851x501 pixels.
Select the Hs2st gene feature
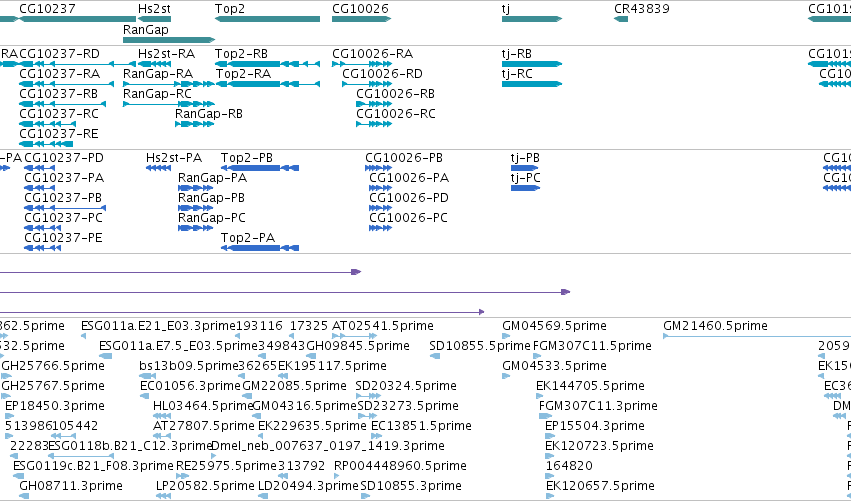click(x=155, y=19)
